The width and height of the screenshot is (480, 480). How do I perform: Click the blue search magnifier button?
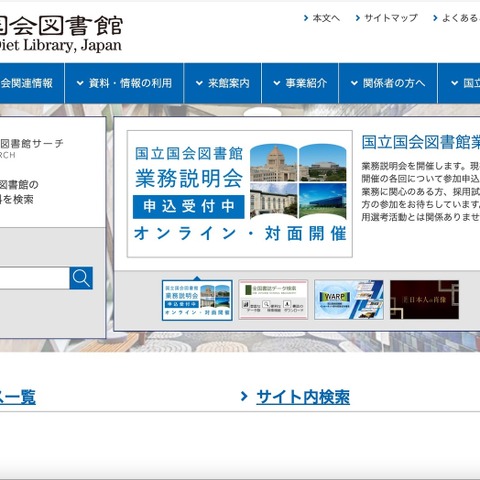pyautogui.click(x=81, y=278)
